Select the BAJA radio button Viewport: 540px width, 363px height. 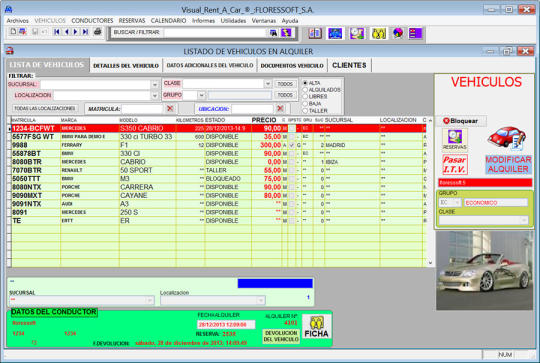[x=305, y=104]
